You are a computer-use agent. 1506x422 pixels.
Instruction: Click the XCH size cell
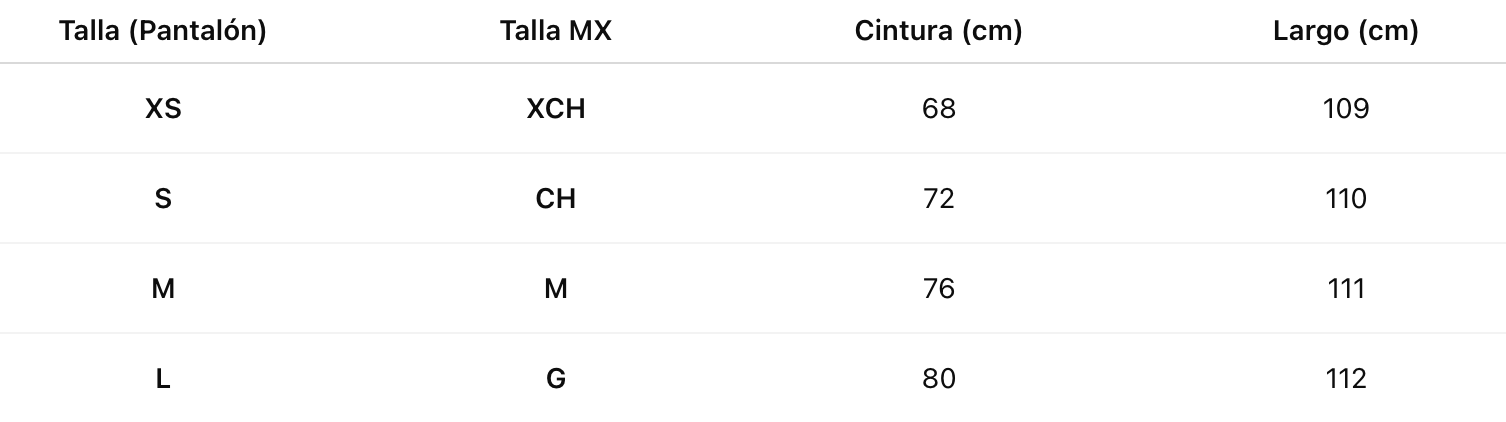point(556,108)
